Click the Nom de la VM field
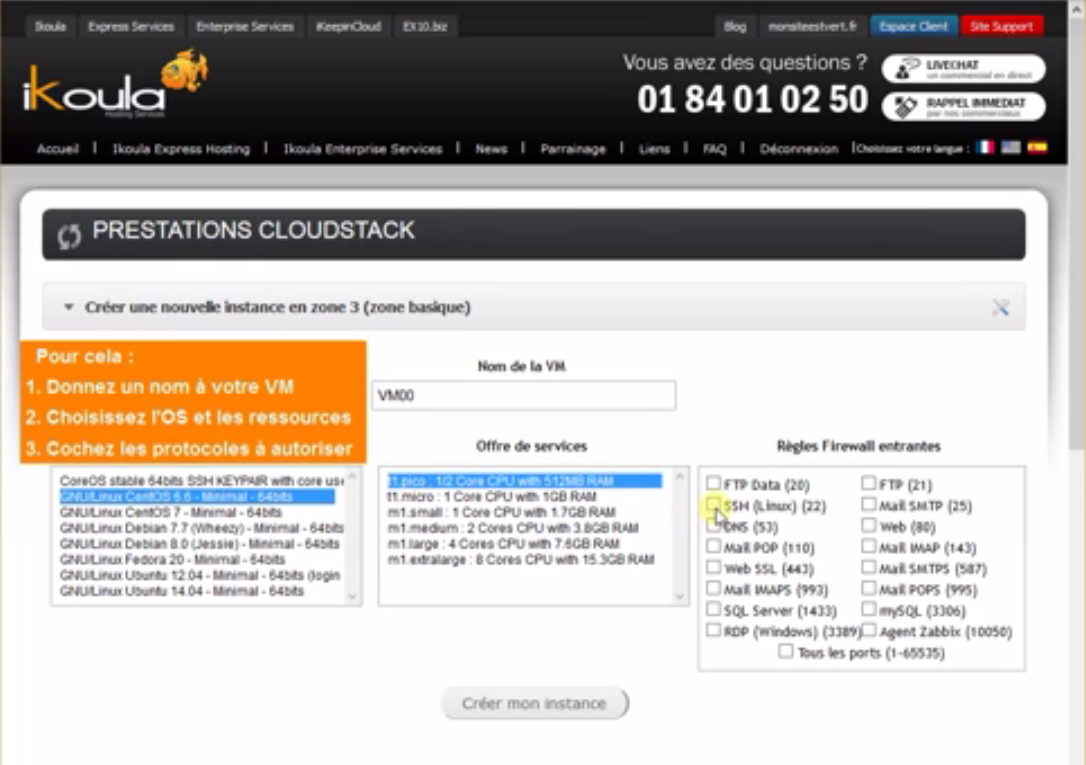 coord(524,395)
